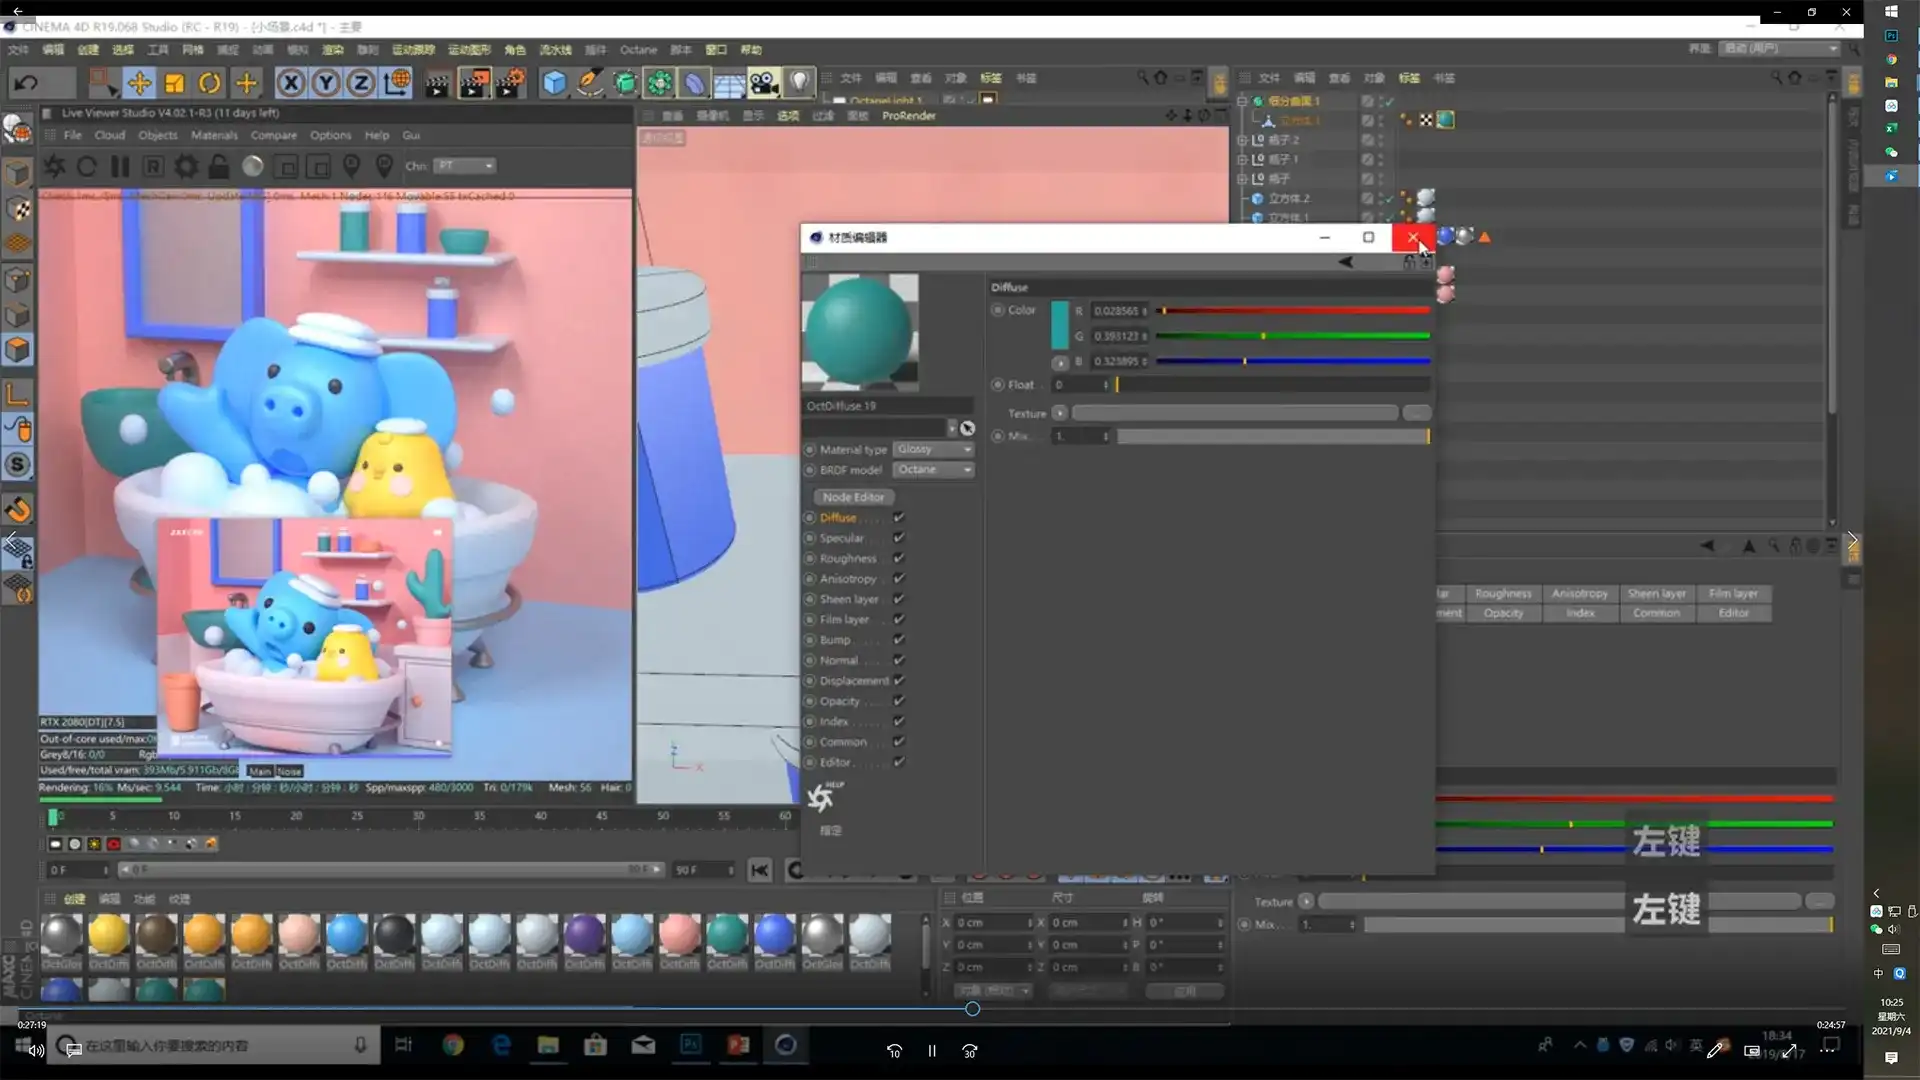Click the lock resolution icon
Screen dimensions: 1920x1080
219,166
